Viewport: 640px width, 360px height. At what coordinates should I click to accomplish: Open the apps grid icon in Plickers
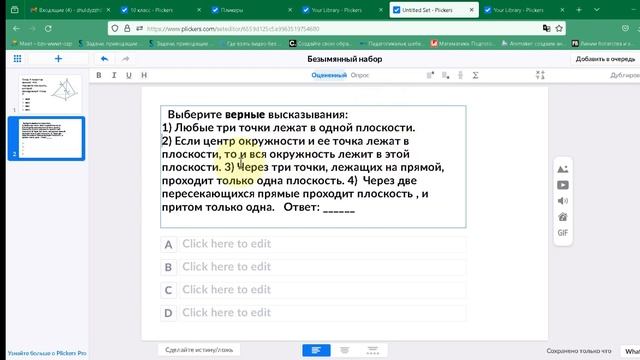click(x=17, y=59)
